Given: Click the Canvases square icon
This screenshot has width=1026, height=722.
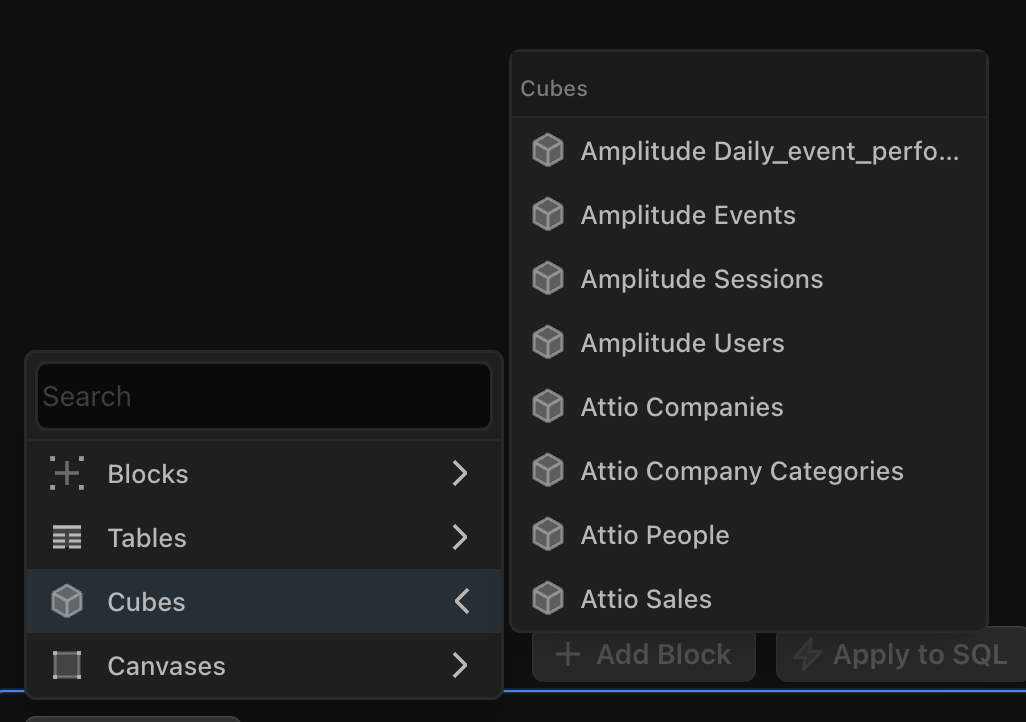Looking at the screenshot, I should (x=67, y=665).
